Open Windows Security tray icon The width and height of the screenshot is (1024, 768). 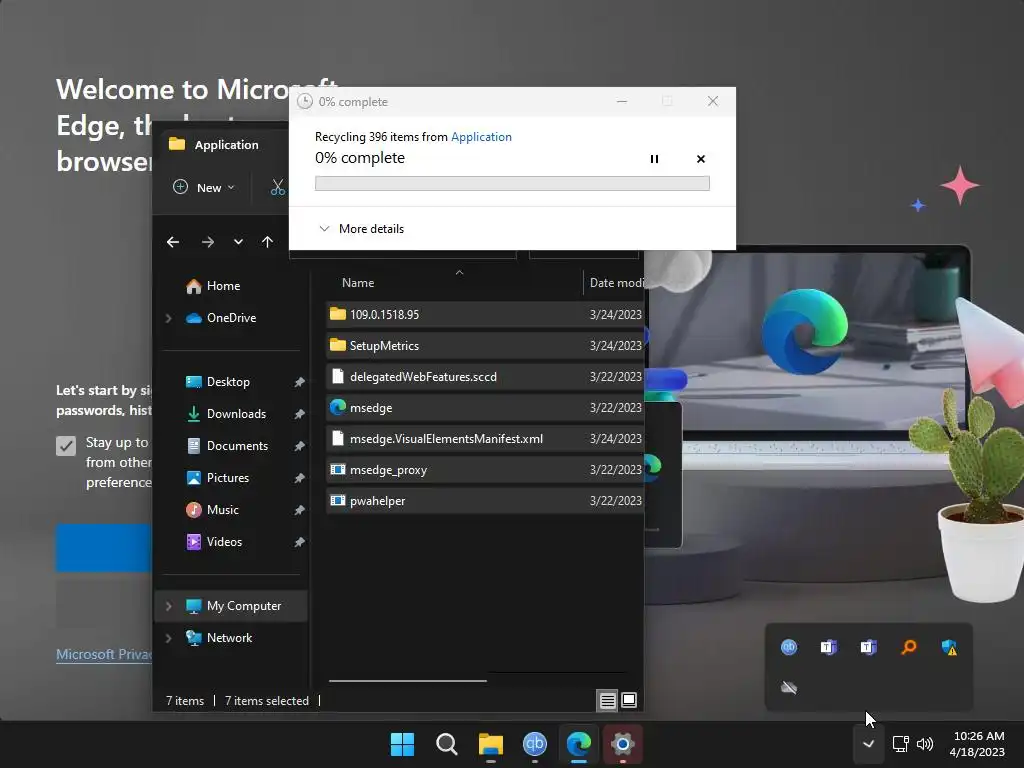pos(950,647)
